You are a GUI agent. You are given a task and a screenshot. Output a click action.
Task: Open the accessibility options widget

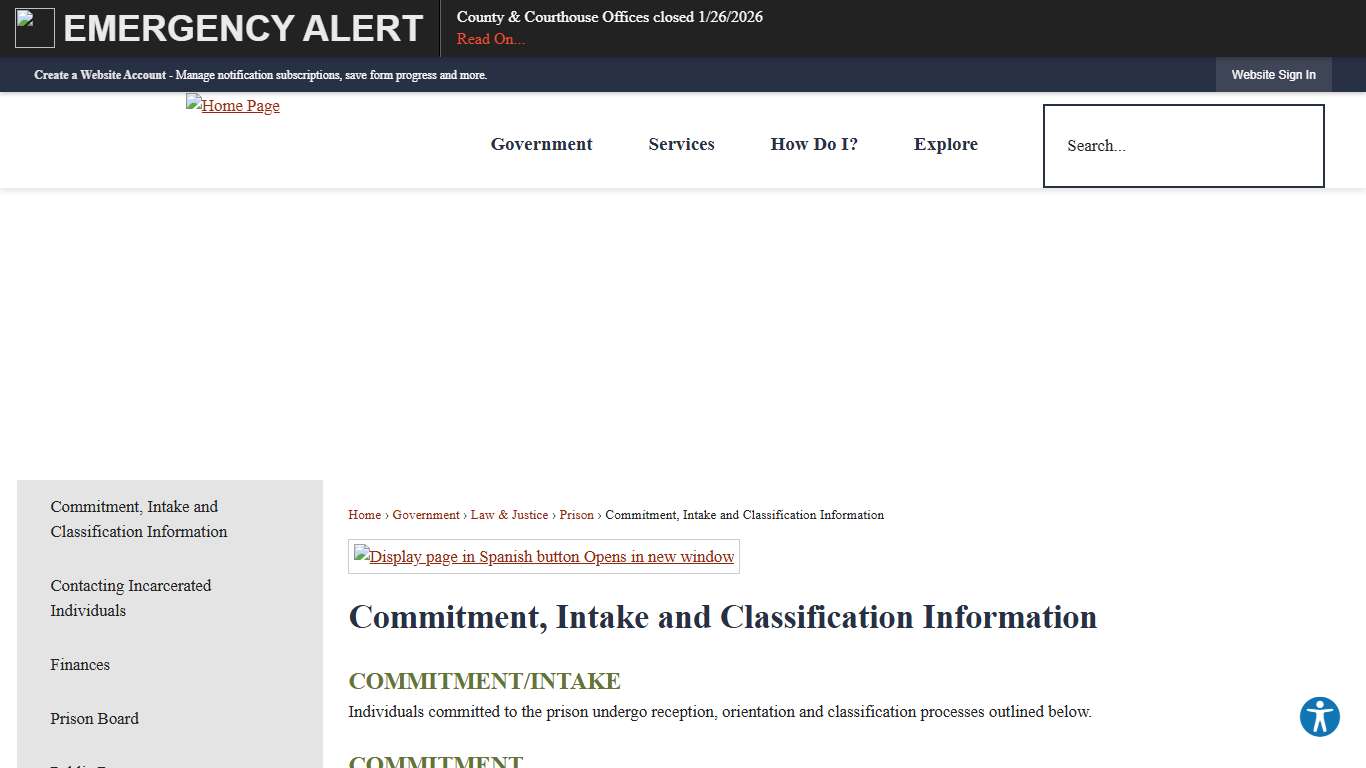point(1319,717)
